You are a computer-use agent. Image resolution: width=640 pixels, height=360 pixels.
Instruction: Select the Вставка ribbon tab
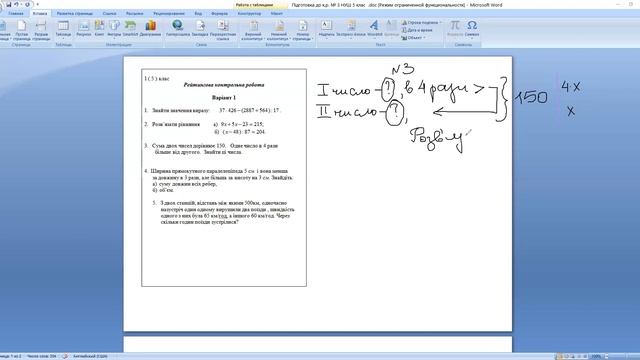coord(40,13)
